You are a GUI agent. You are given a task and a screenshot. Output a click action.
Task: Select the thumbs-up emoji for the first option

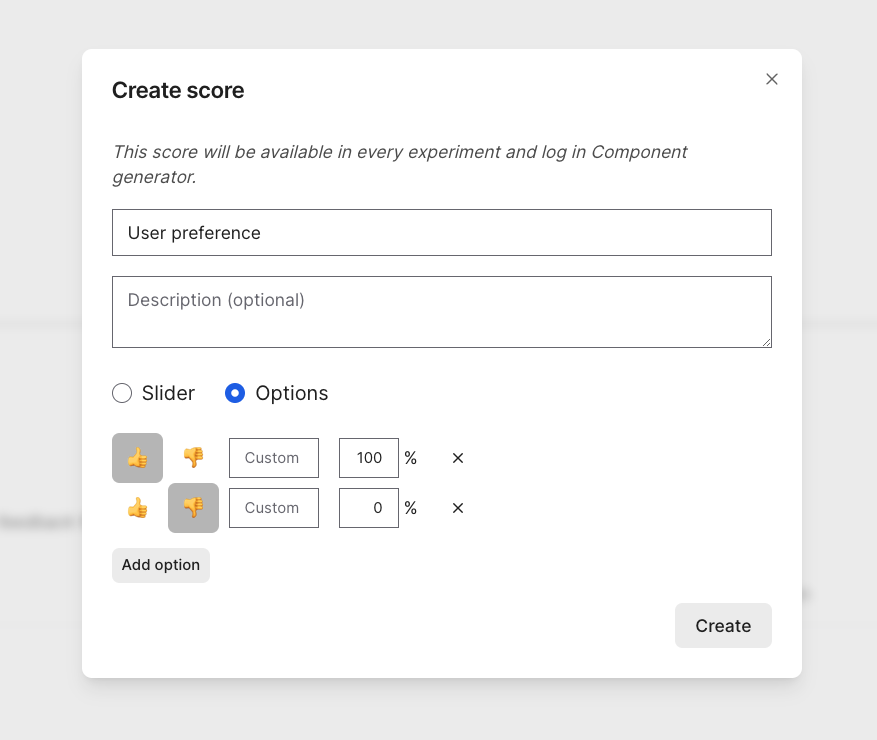[x=137, y=457]
